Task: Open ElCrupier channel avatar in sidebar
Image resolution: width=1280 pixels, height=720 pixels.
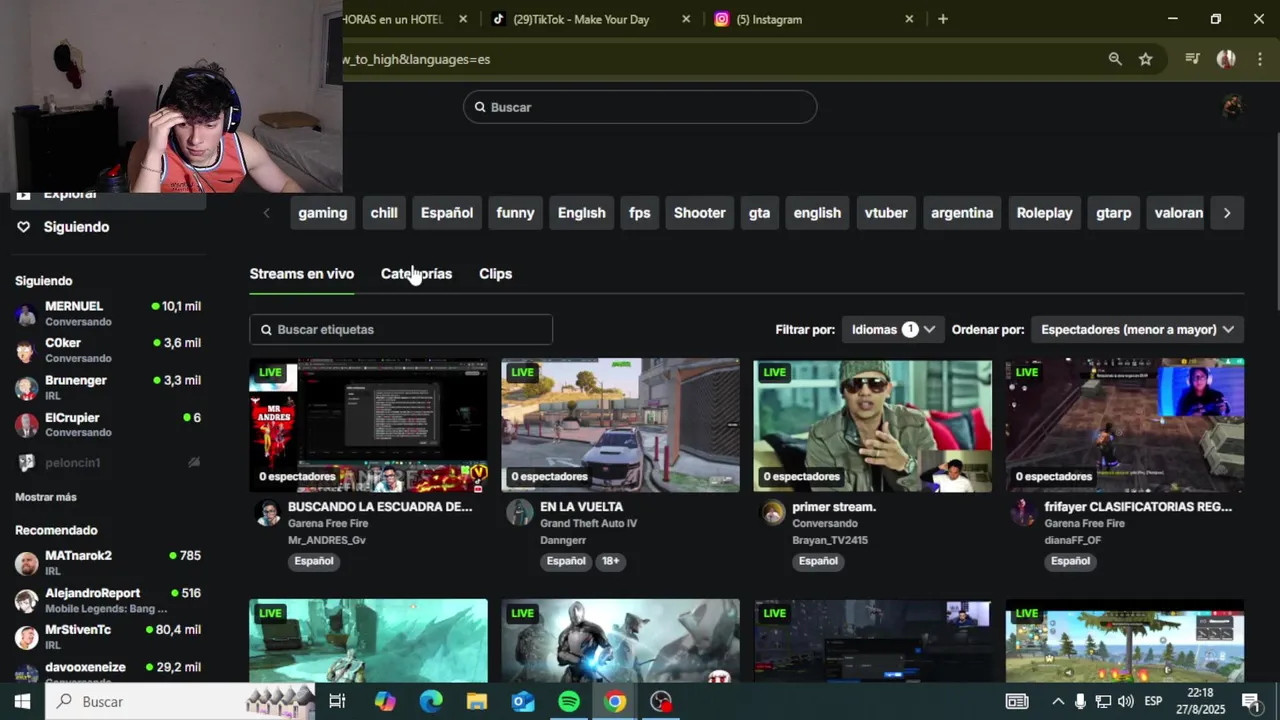Action: coord(27,425)
